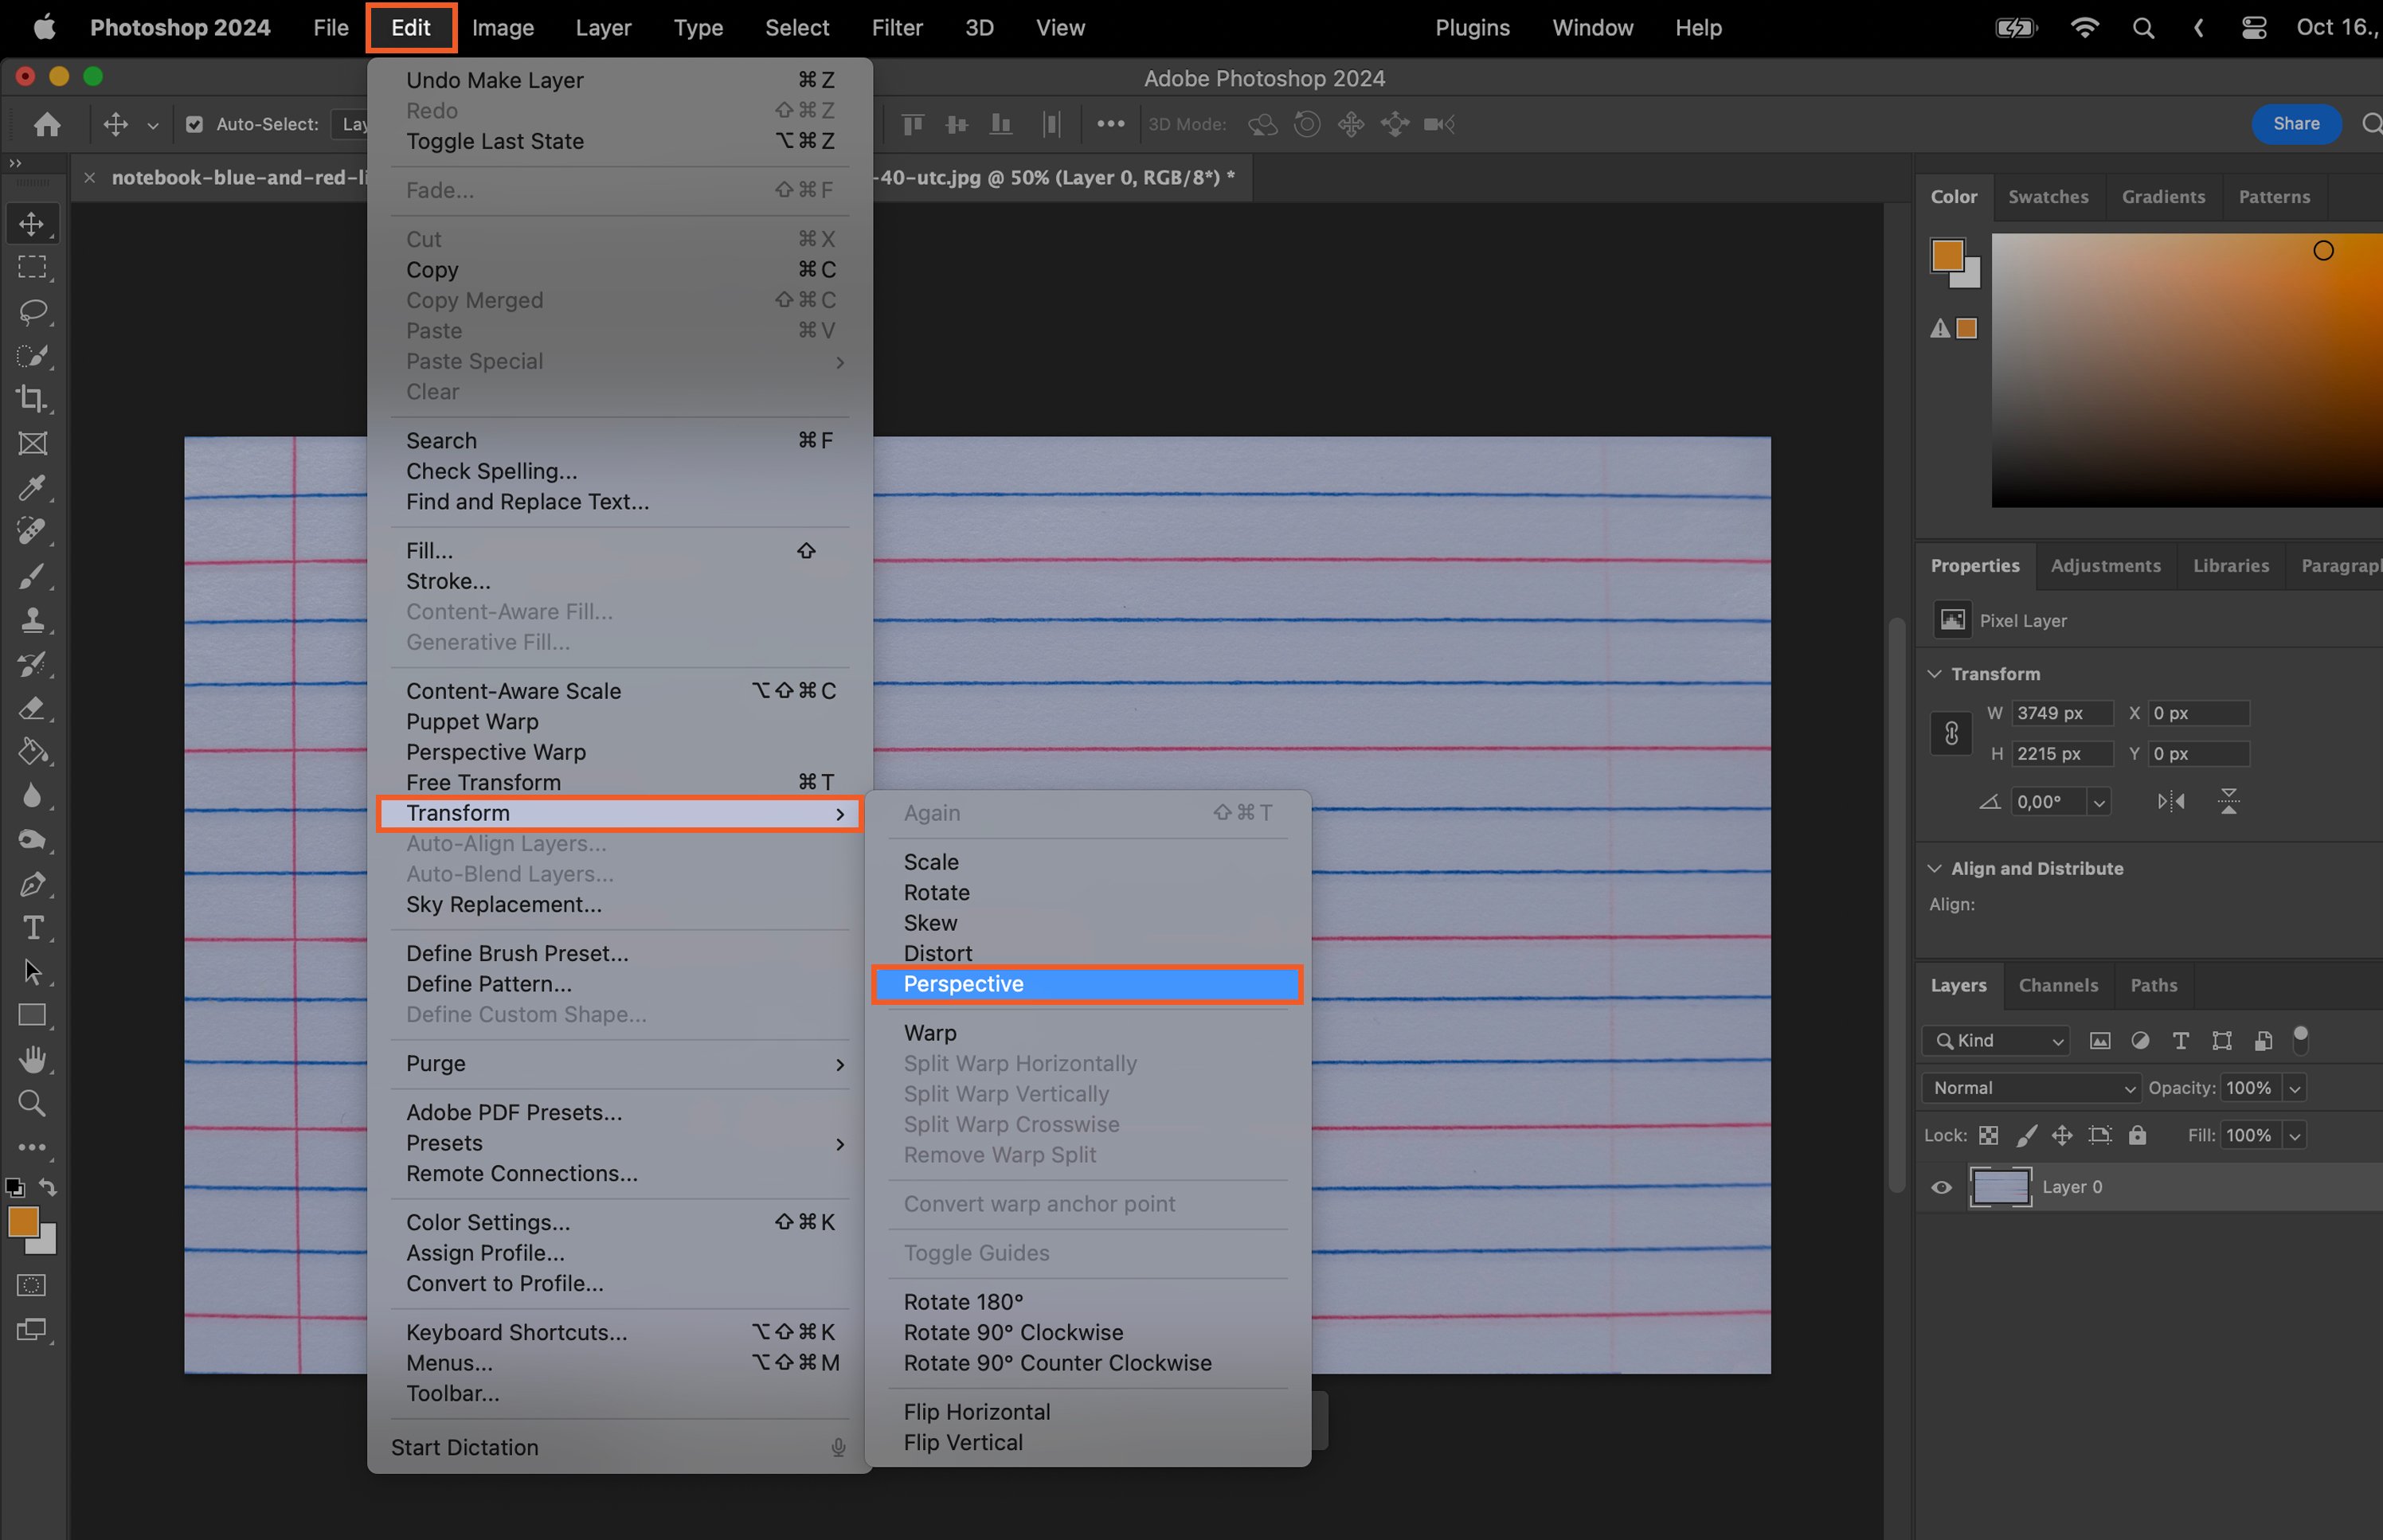Screen dimensions: 2383x1540
Task: Hide Layer 0 with eye icon
Action: (x=1941, y=1187)
